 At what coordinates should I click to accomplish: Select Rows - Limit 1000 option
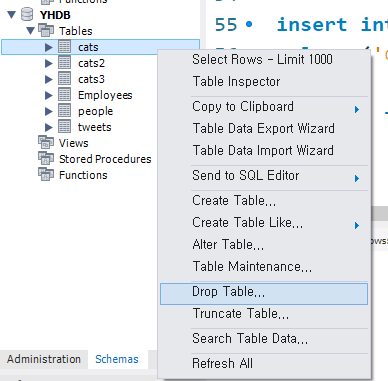point(264,60)
